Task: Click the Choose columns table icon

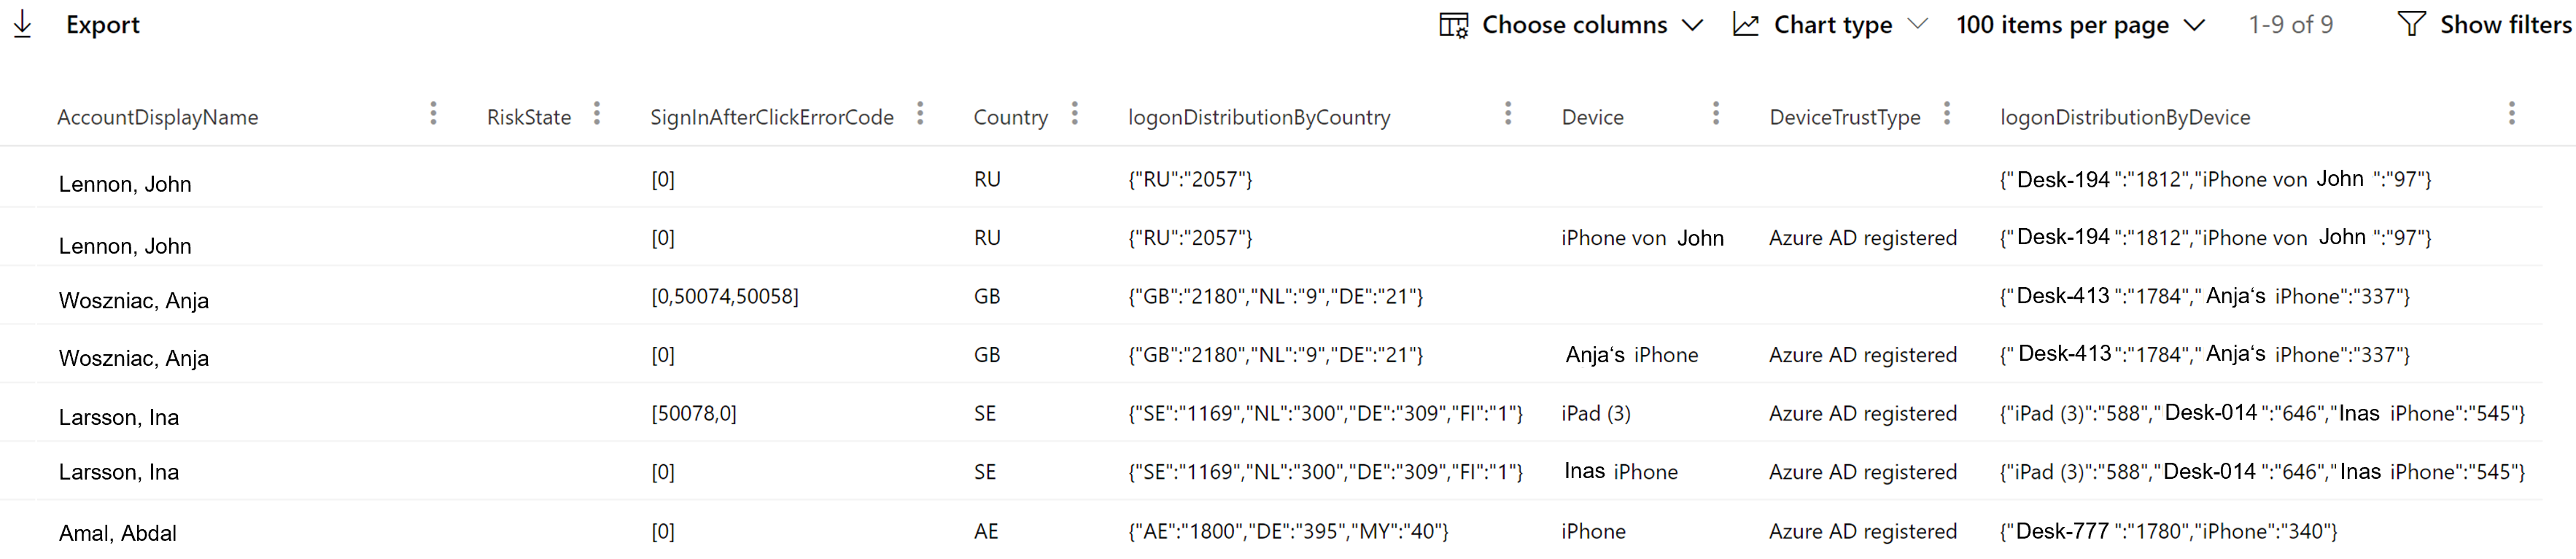Action: (x=1453, y=25)
